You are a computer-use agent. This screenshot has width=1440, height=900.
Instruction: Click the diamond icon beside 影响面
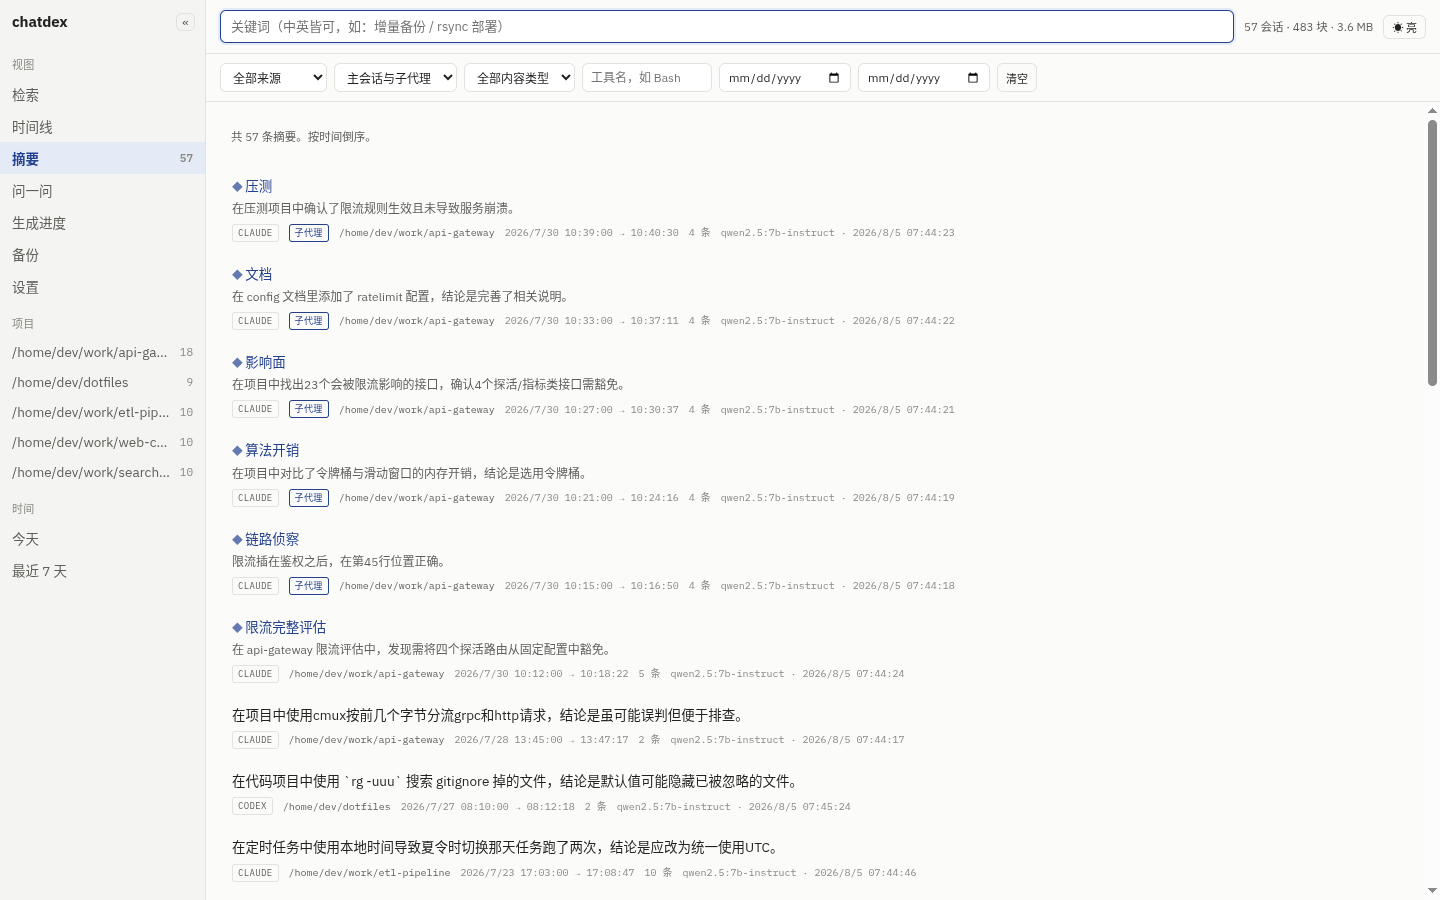coord(237,363)
